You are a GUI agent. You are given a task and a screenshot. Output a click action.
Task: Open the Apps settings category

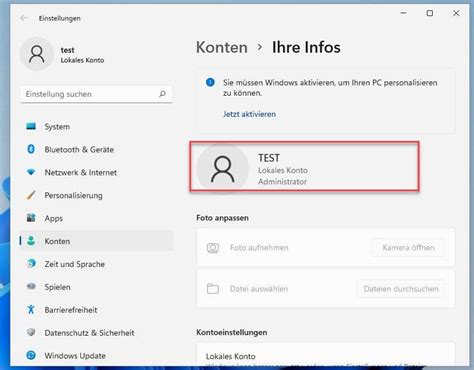tap(96, 218)
